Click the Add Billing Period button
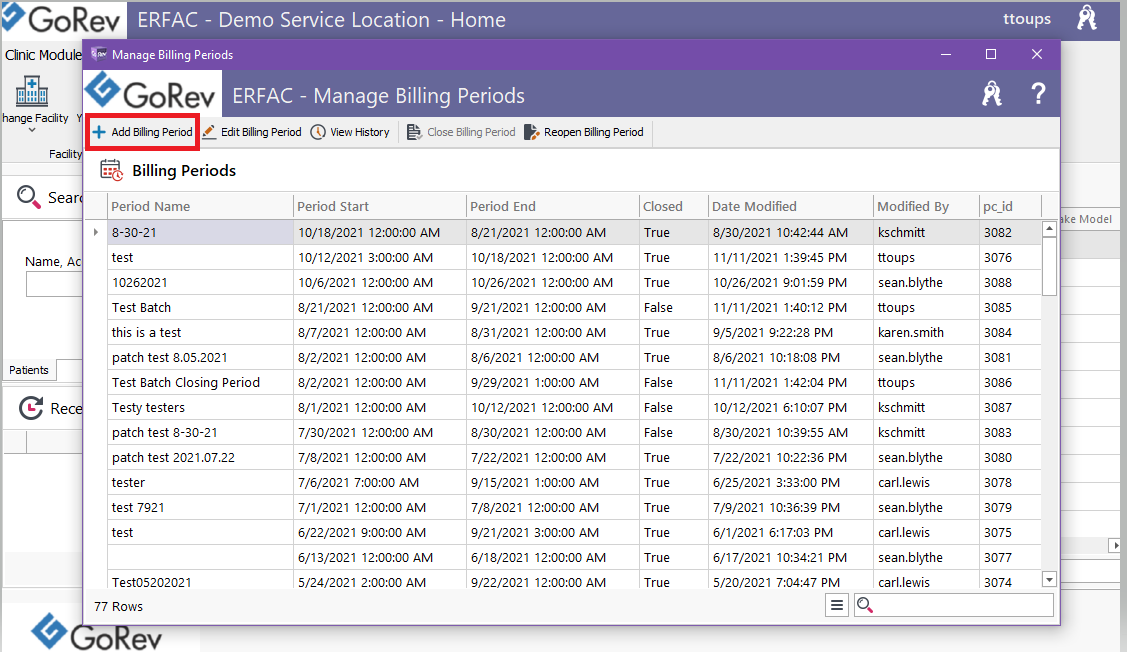The width and height of the screenshot is (1127, 652). (142, 132)
